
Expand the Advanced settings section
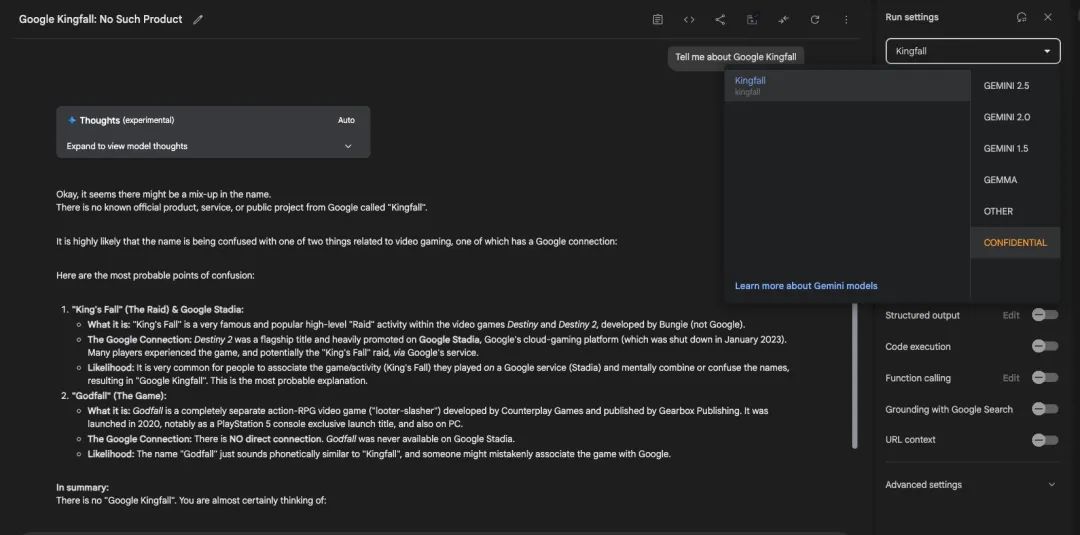(970, 485)
